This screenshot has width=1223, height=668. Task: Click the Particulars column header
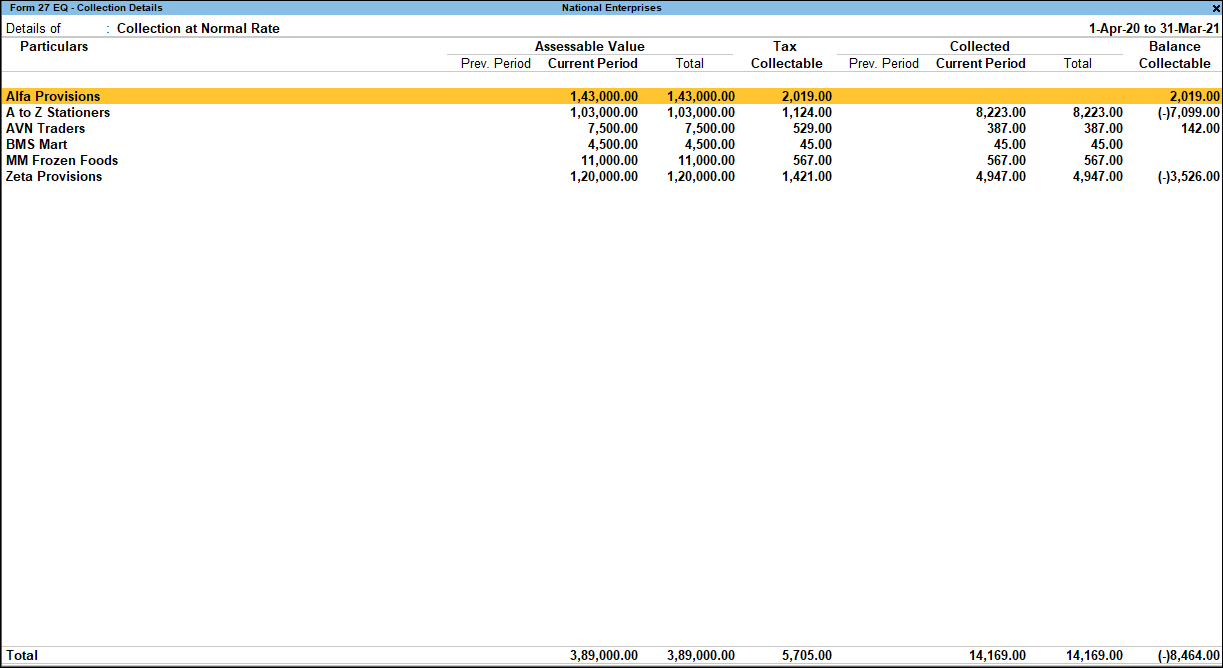54,46
